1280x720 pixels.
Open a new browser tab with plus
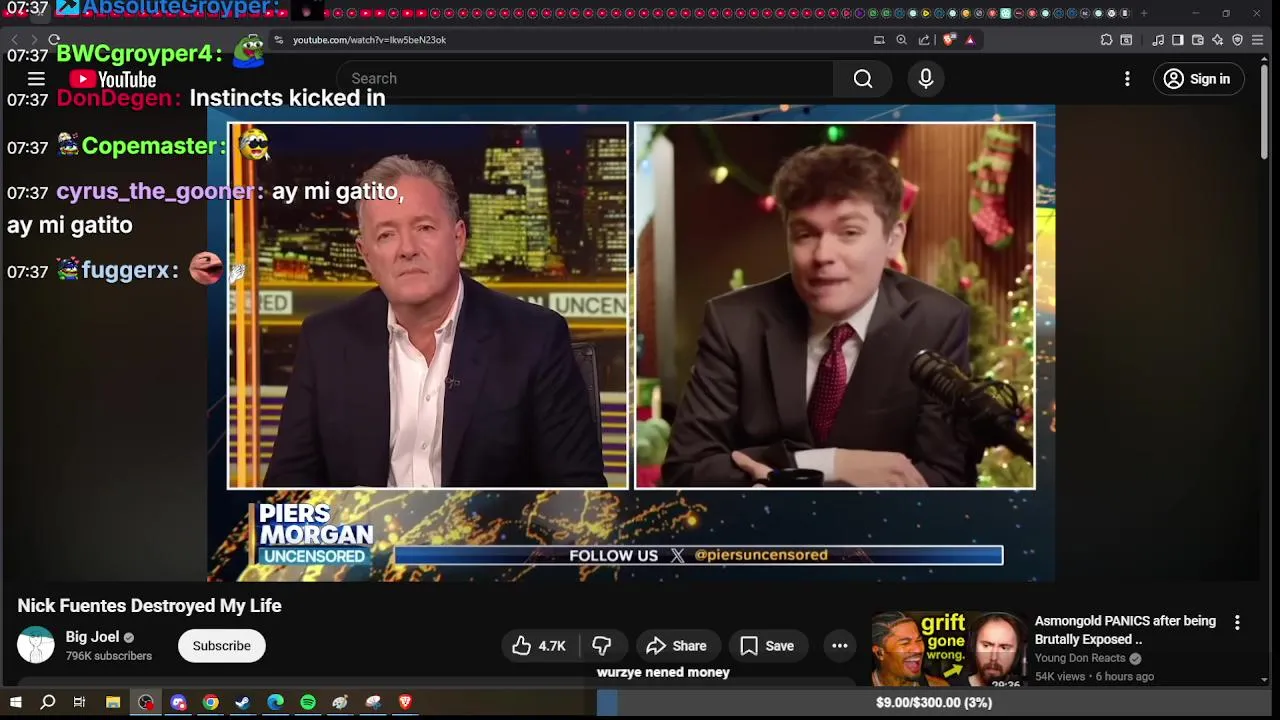[1144, 13]
